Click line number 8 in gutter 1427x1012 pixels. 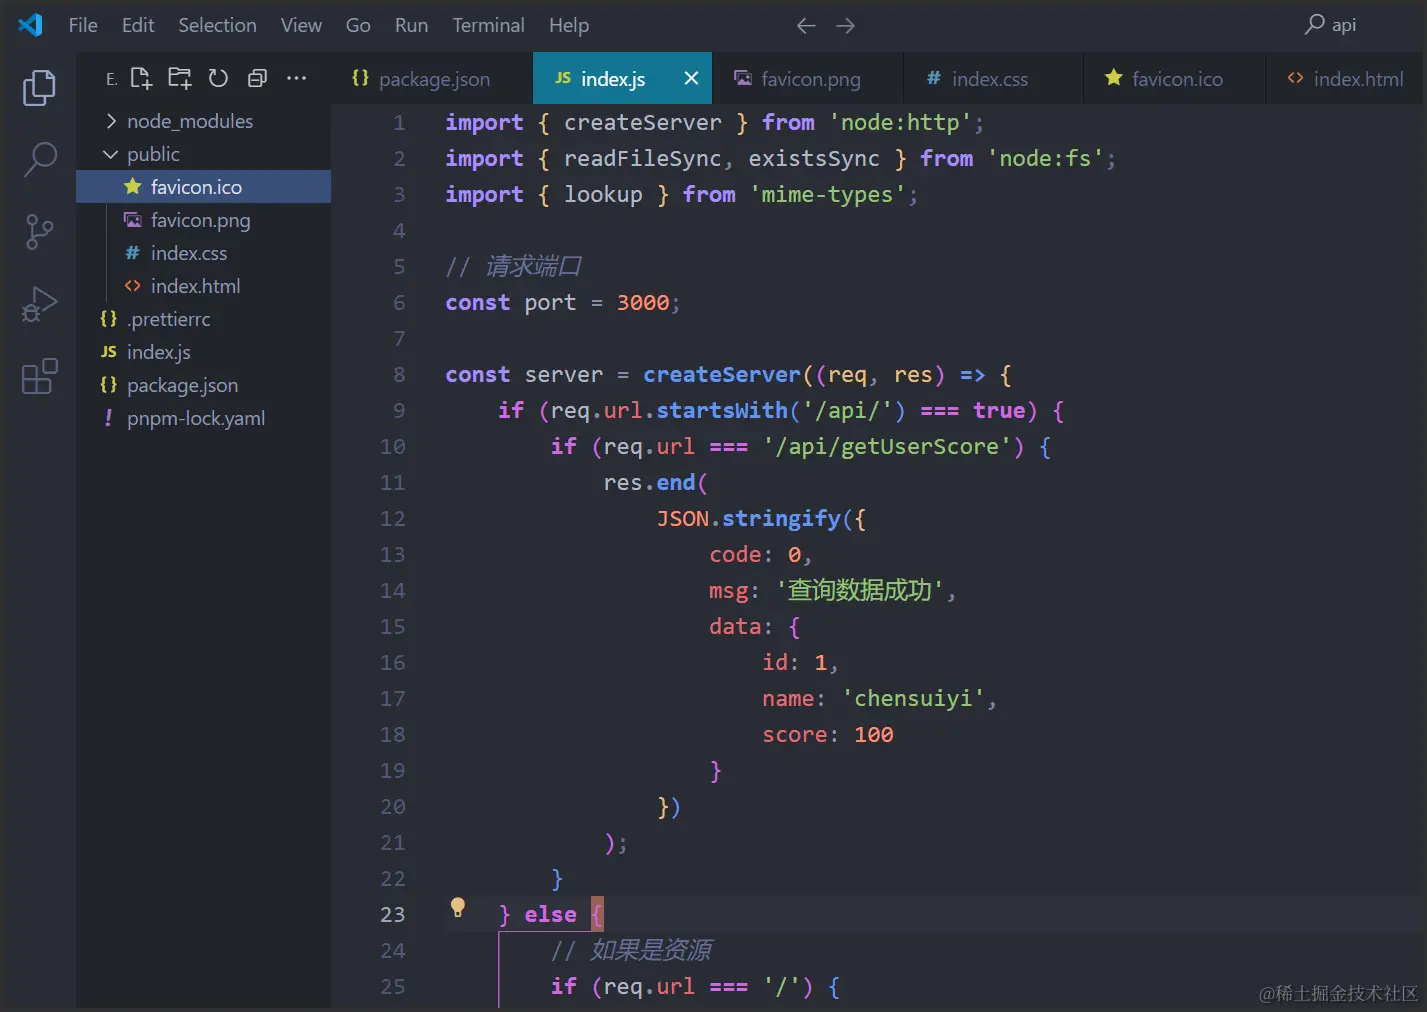coord(399,374)
